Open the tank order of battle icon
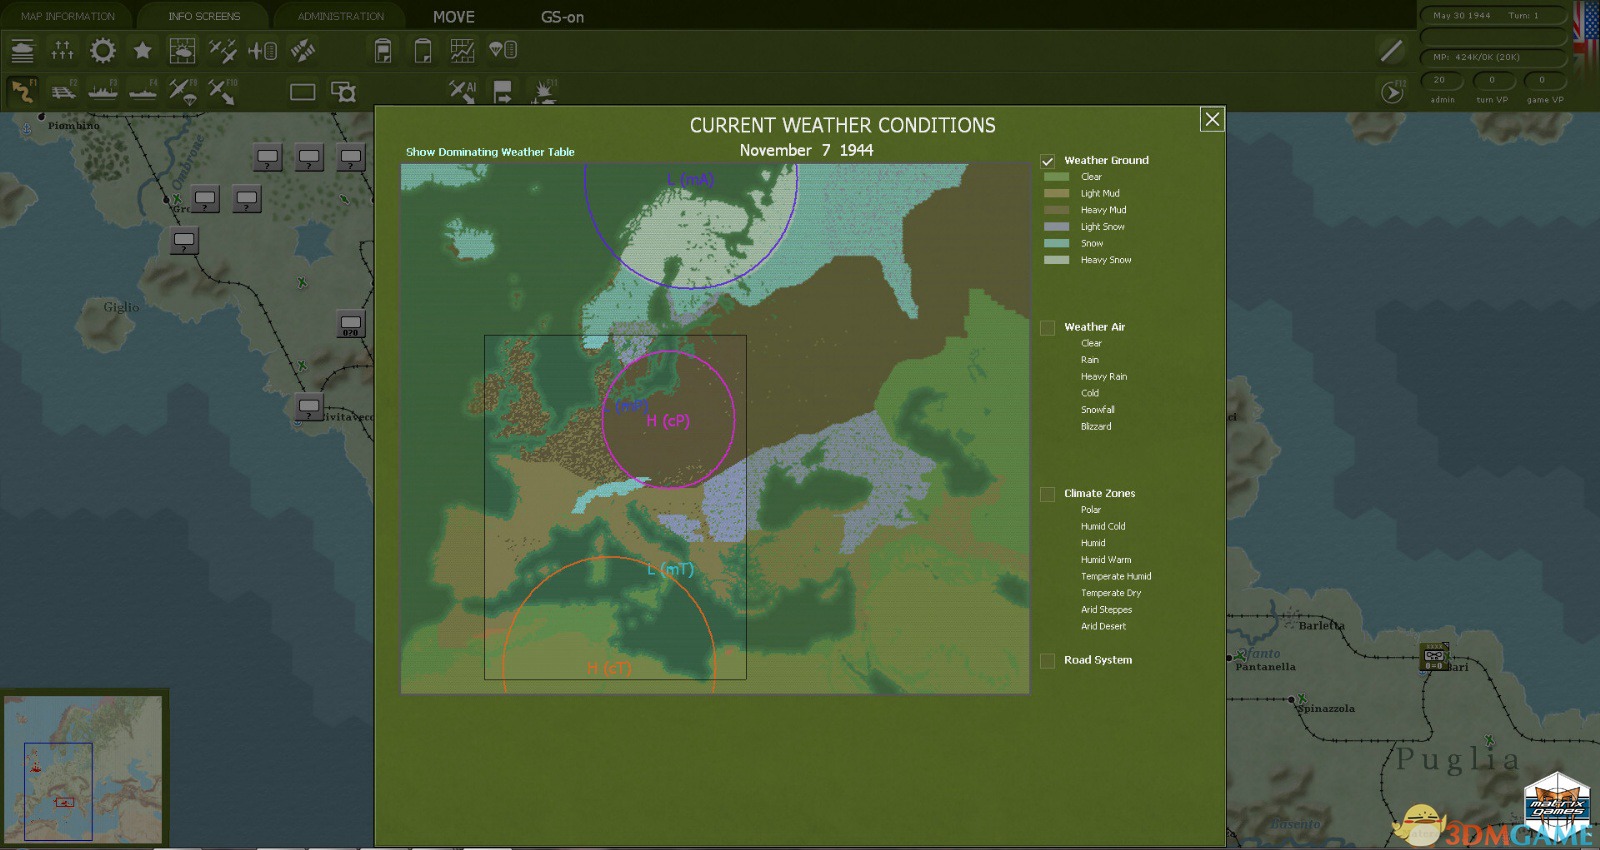Screen dimensions: 1600x850 [x=22, y=50]
